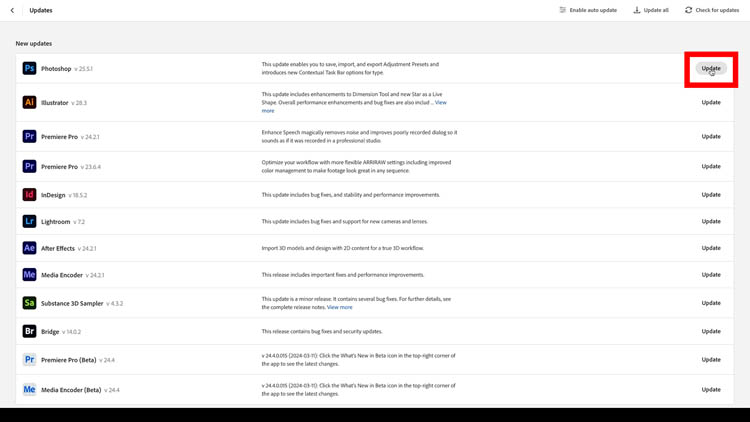The width and height of the screenshot is (750, 422).
Task: Click the Import 3D models description text
Action: point(342,248)
